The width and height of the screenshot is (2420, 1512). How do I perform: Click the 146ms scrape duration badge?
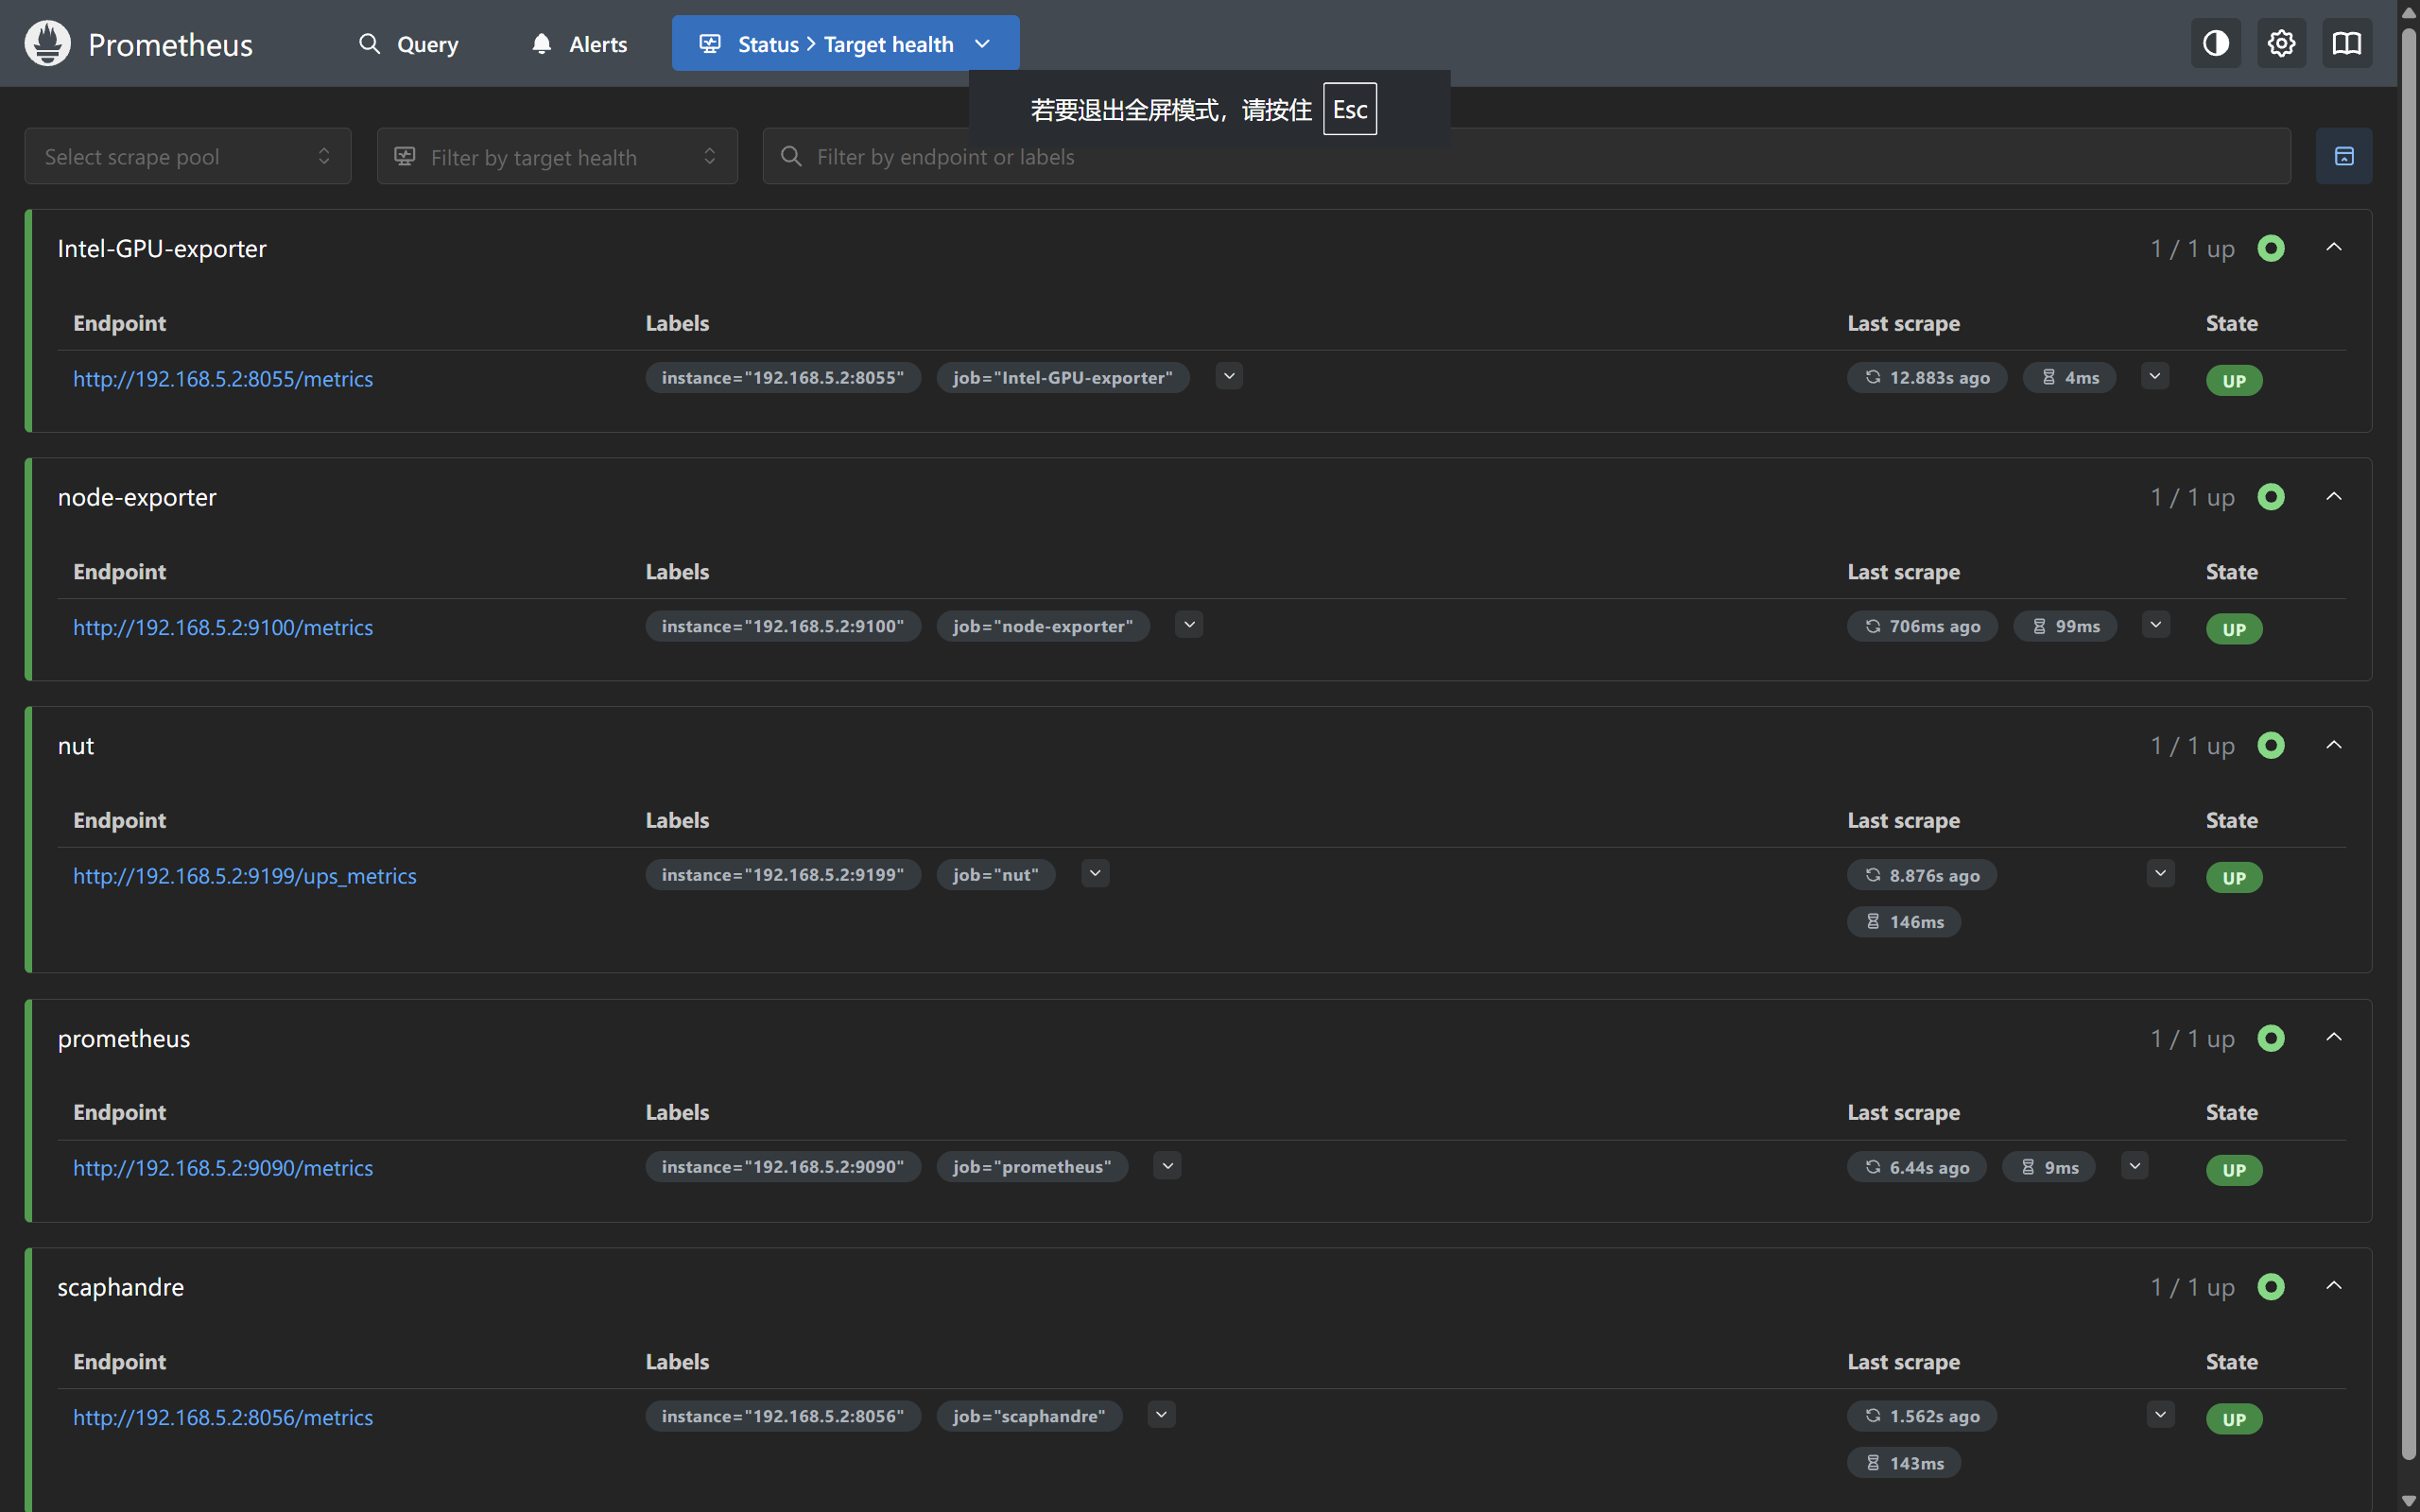(1904, 922)
